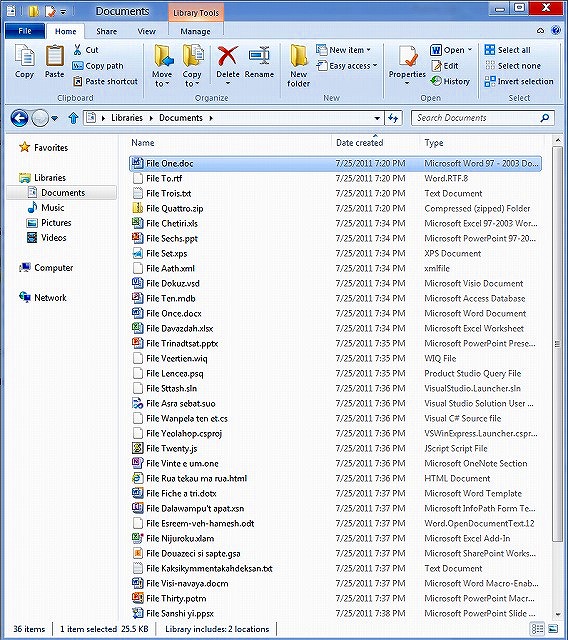
Task: Switch to the Home ribbon tab
Action: tap(65, 31)
